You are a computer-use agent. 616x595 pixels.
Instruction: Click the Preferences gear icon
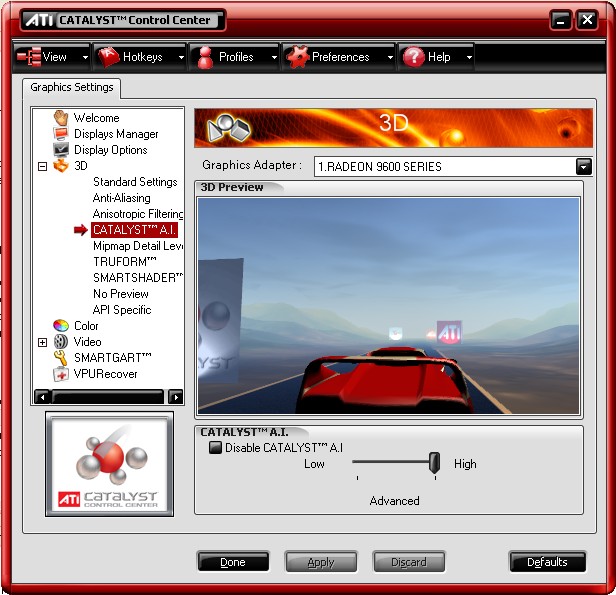tap(297, 57)
